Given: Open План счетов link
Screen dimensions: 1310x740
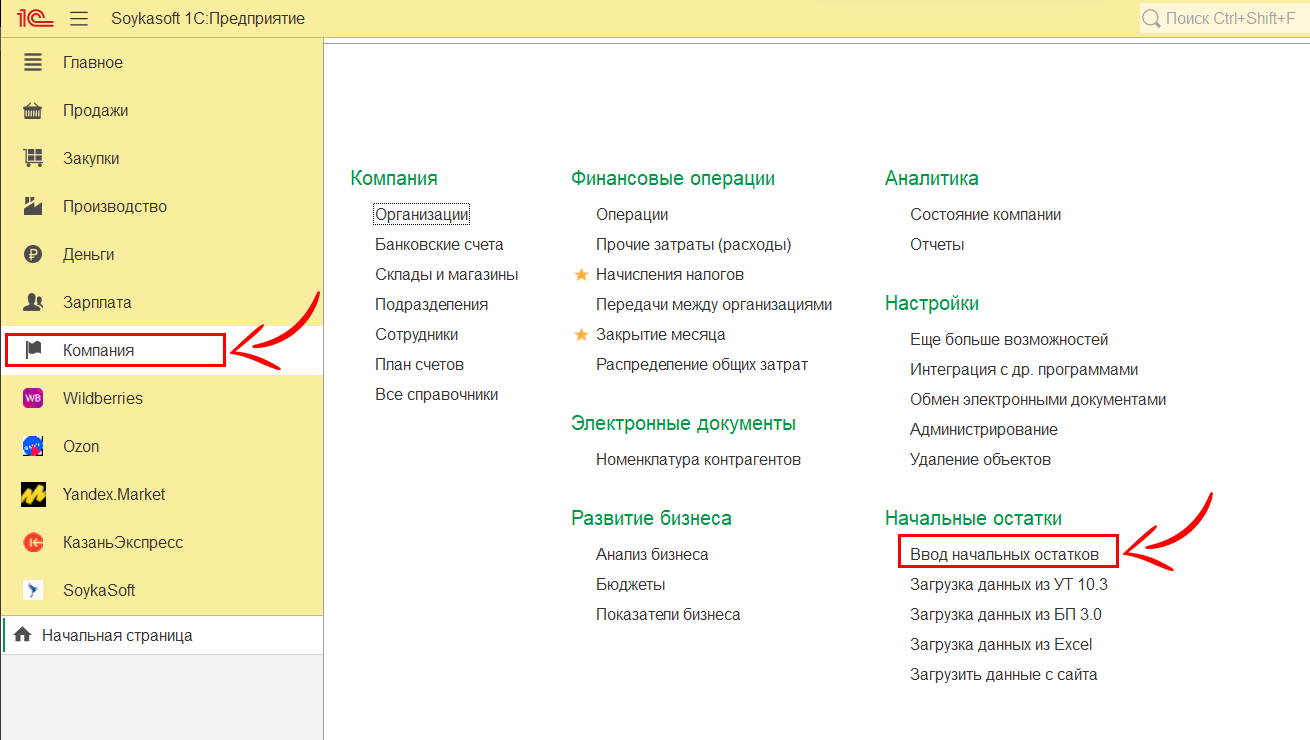Looking at the screenshot, I should [419, 364].
